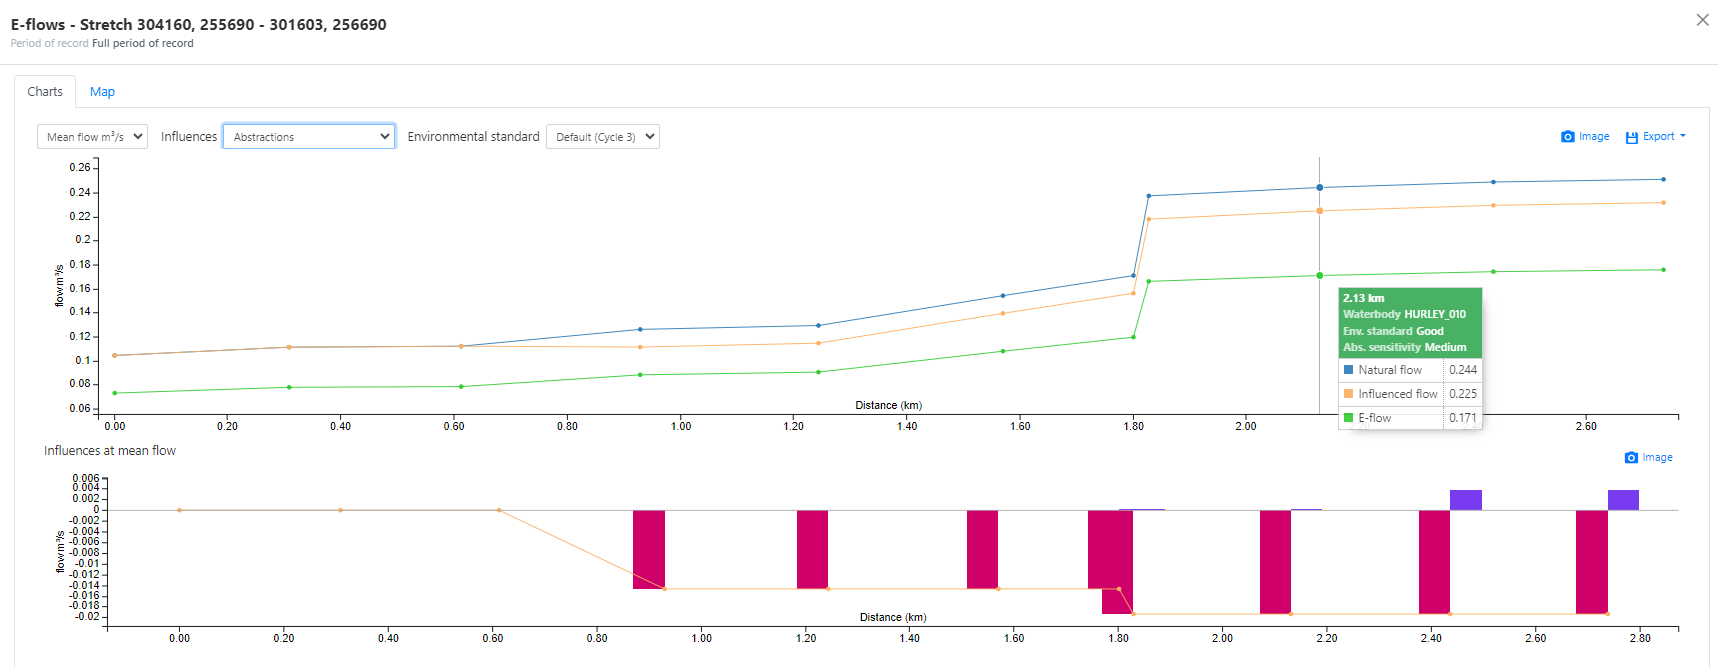
Task: Click the purple bar near 2.40 km
Action: (1465, 500)
